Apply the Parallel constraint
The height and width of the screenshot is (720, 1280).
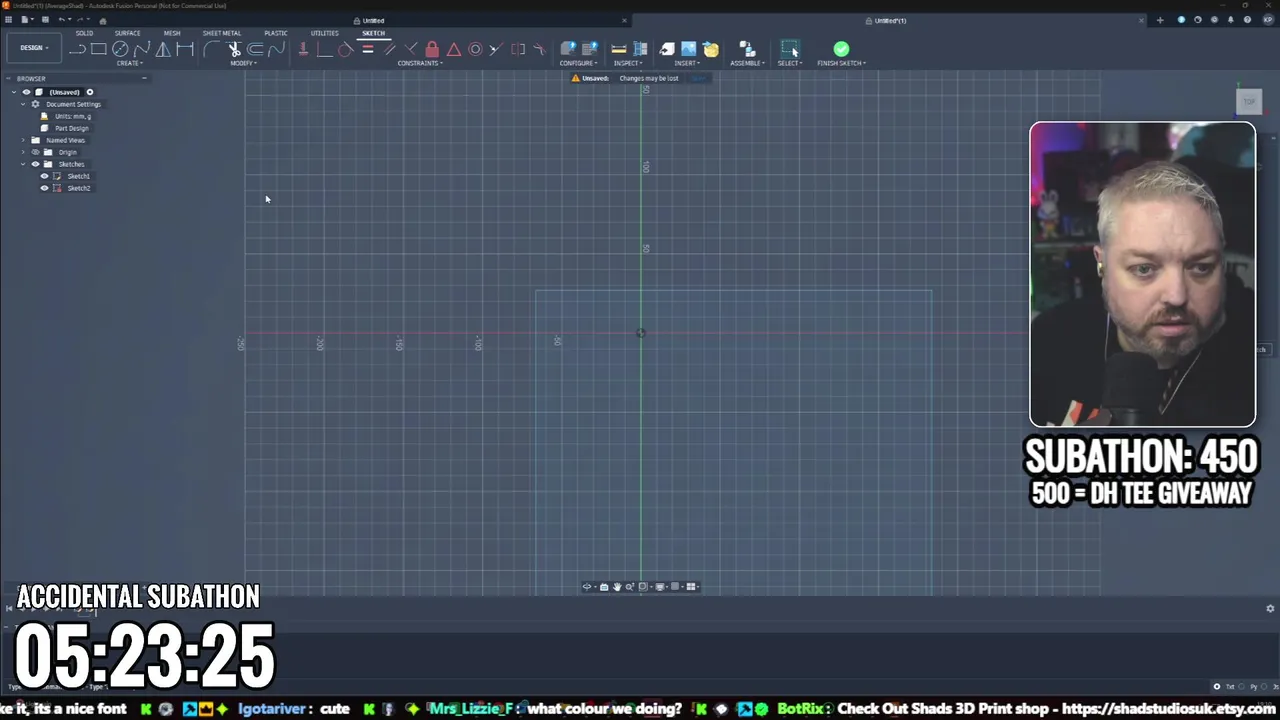click(389, 49)
